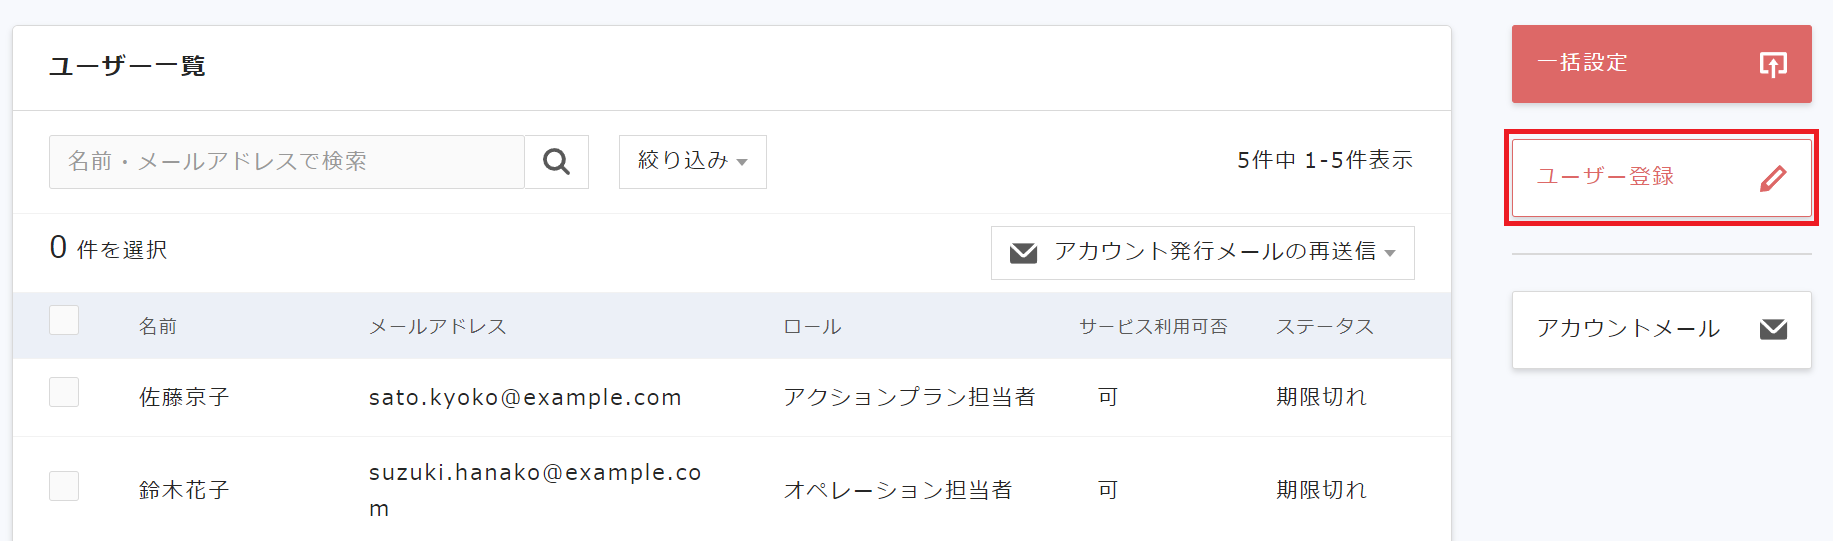Click the magnifier search icon button
Viewport: 1833px width, 541px height.
(556, 162)
